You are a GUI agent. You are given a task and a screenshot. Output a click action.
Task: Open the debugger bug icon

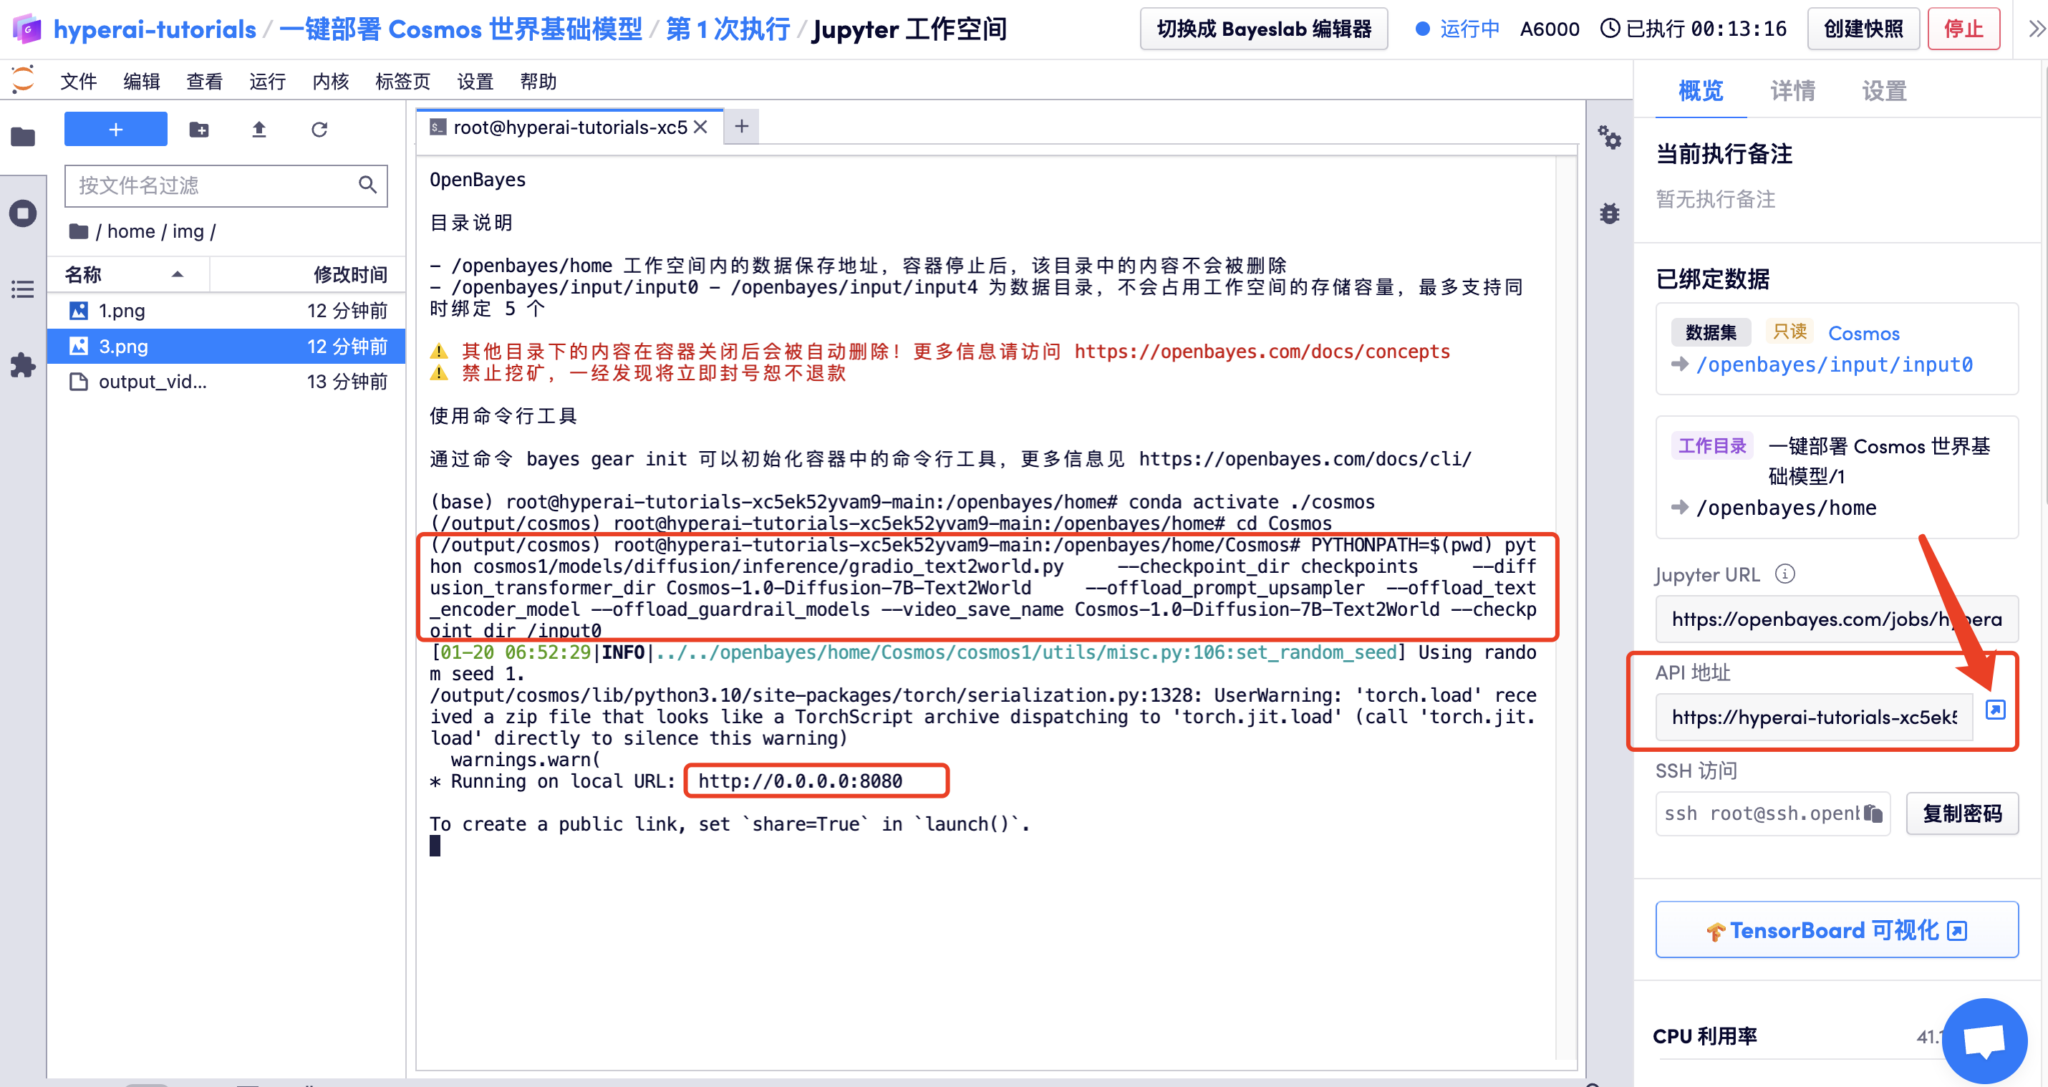(1609, 213)
